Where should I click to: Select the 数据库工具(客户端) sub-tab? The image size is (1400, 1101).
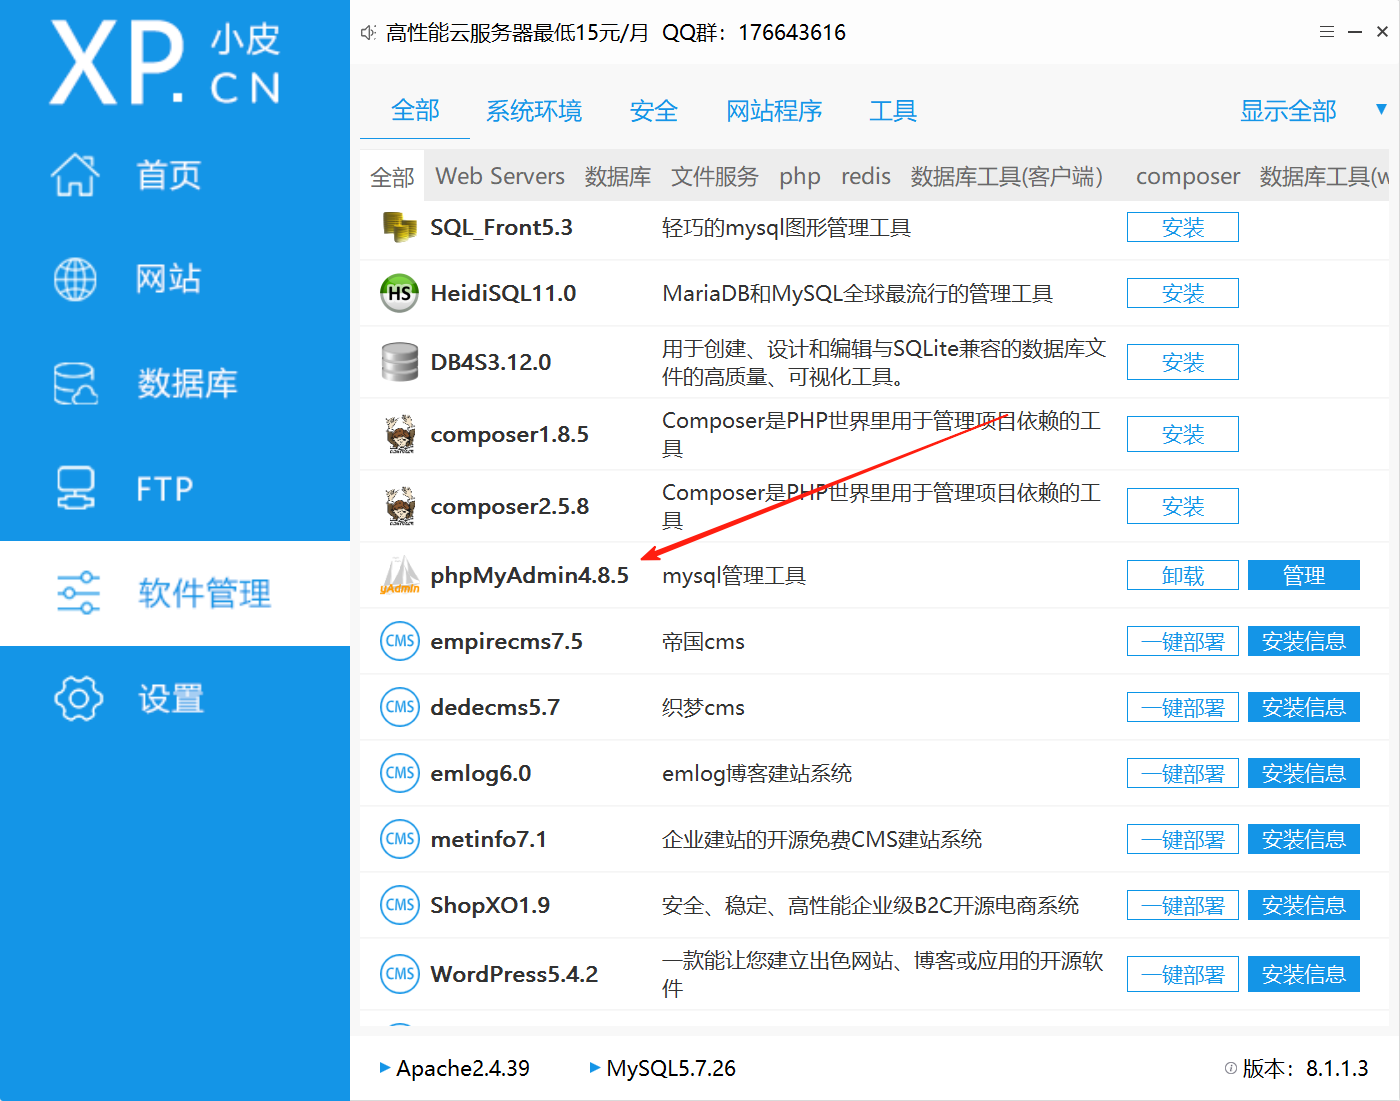[x=1007, y=177]
